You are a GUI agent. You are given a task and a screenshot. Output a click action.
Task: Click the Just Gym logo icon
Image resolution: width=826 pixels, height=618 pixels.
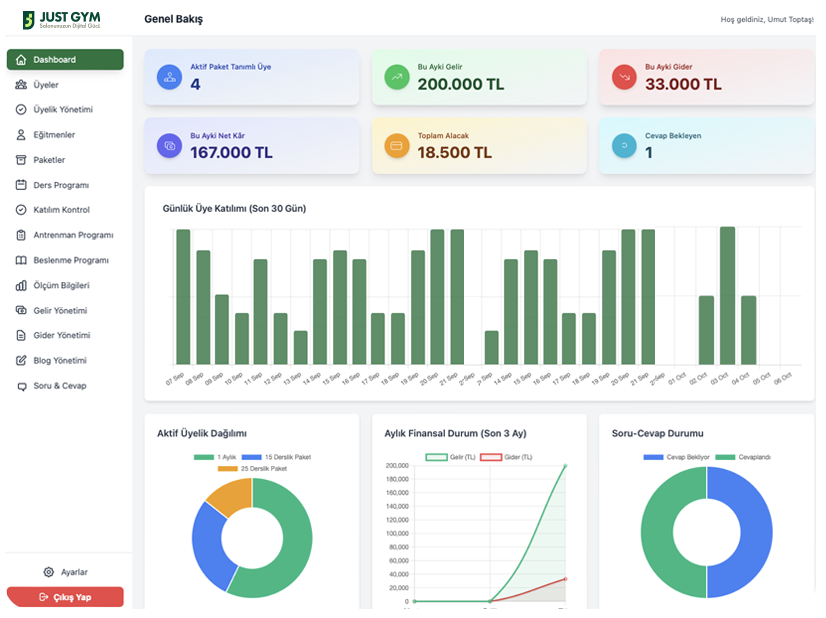coord(28,19)
